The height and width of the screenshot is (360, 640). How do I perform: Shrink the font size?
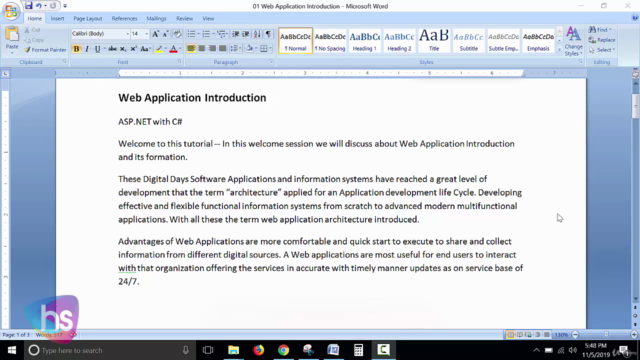point(165,34)
